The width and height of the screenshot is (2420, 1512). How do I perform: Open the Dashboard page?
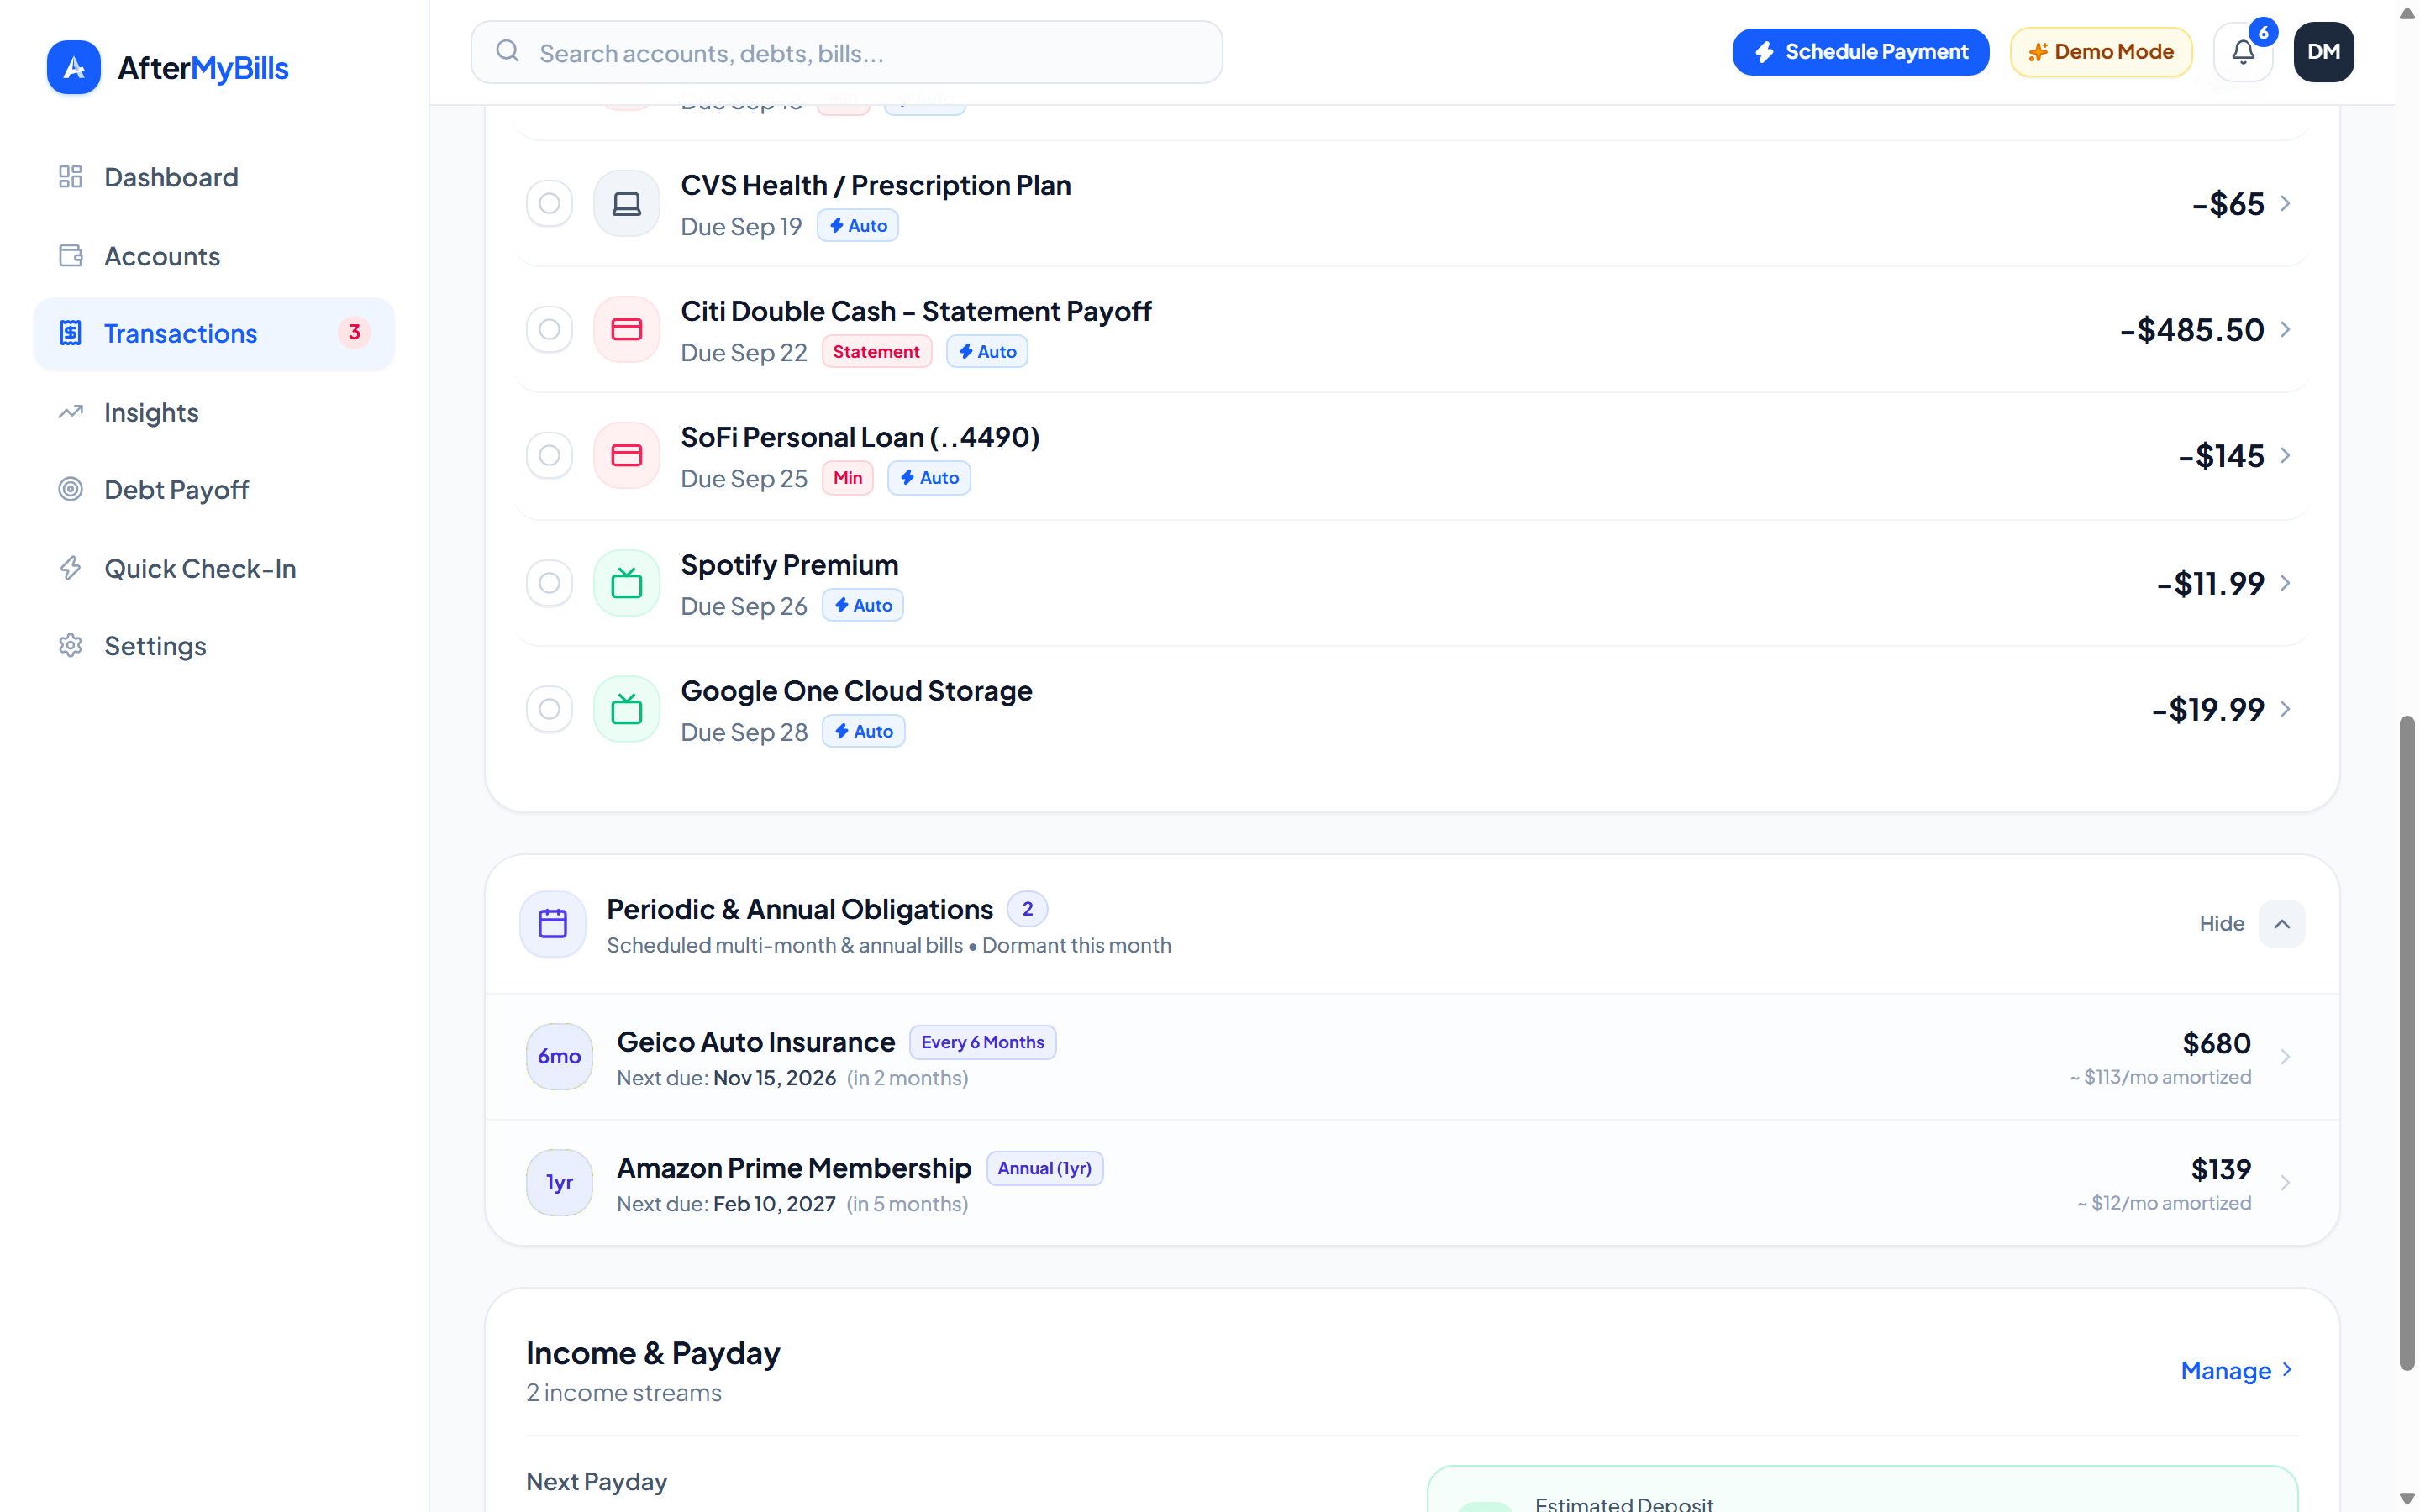tap(214, 177)
